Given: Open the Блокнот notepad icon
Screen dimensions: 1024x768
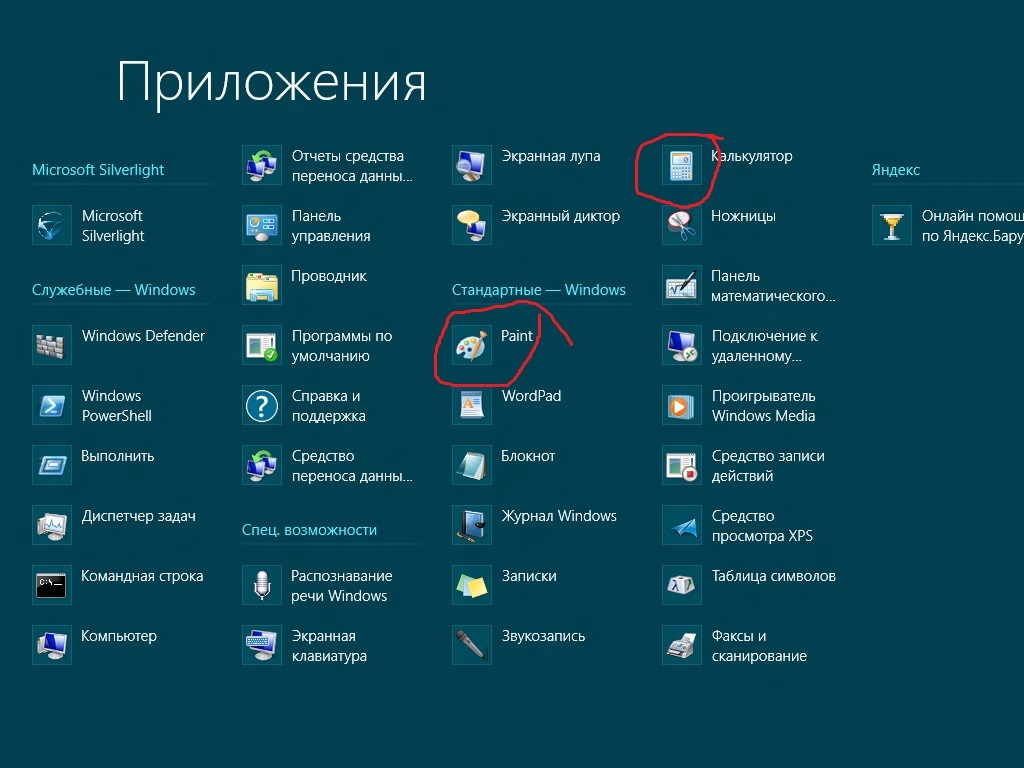Looking at the screenshot, I should 472,466.
